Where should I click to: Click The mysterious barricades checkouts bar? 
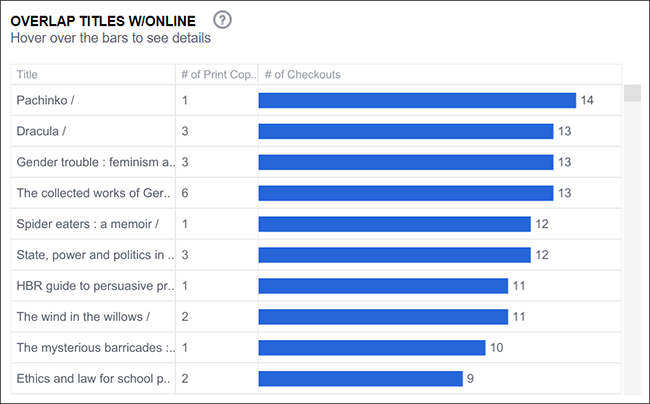coord(372,348)
